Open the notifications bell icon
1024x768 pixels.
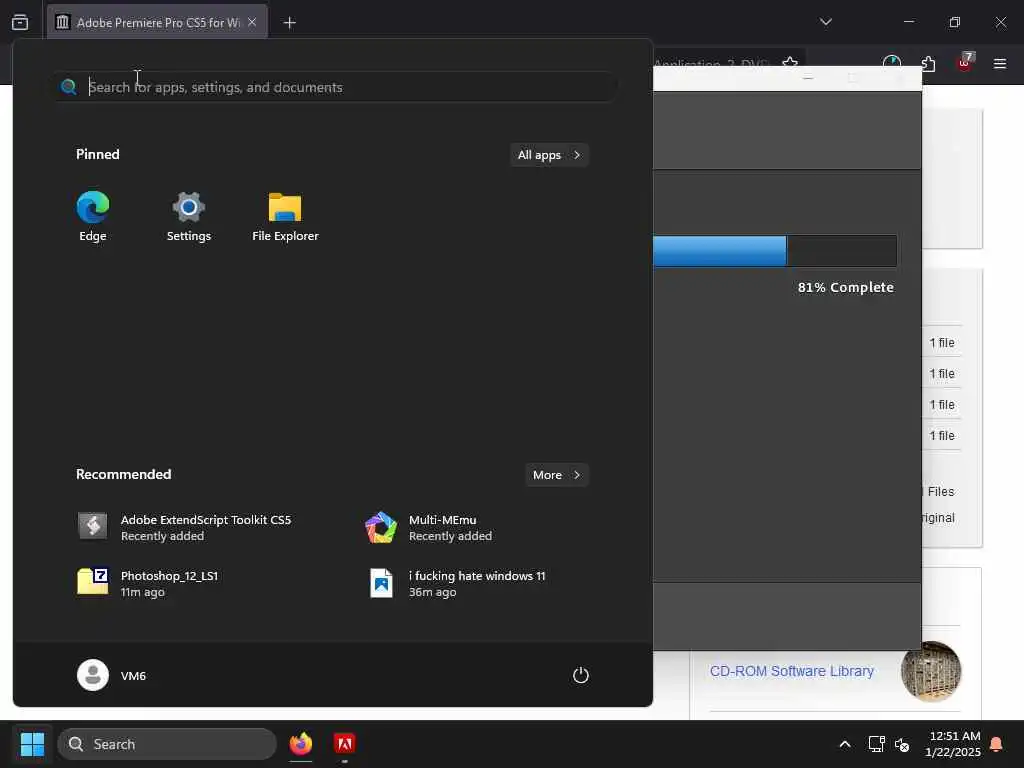point(997,744)
